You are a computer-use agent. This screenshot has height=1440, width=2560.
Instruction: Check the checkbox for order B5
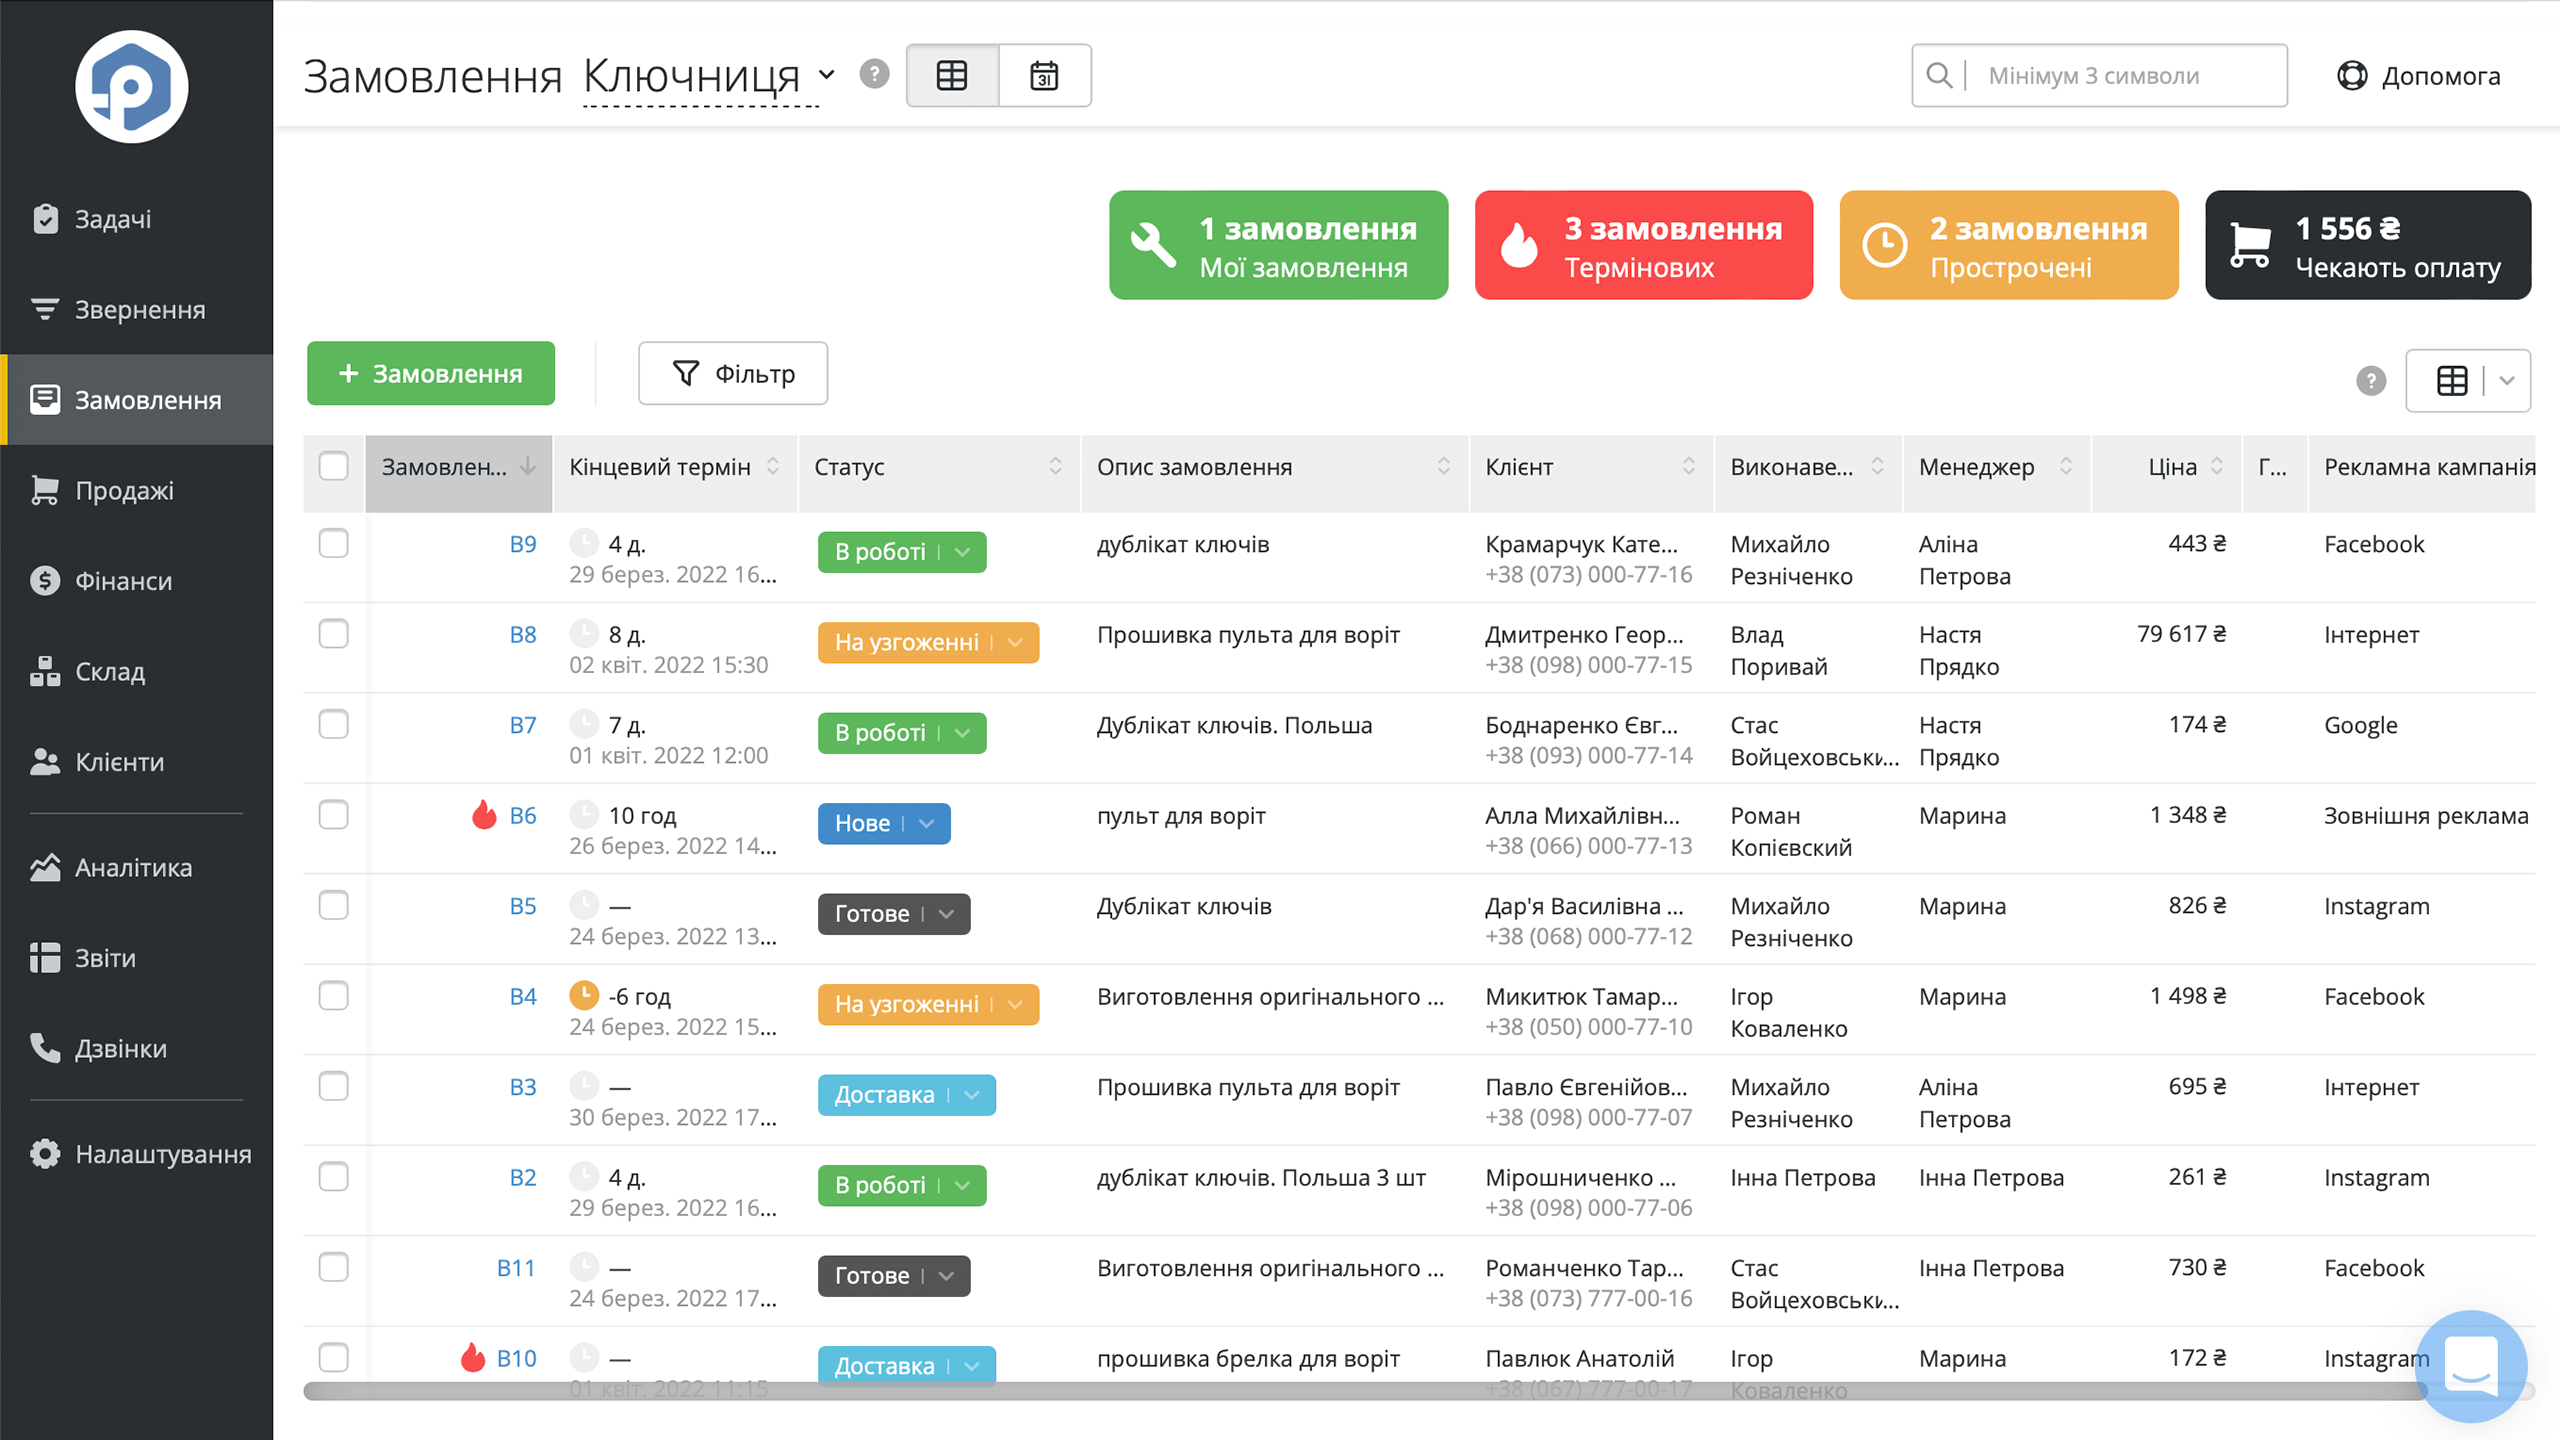[x=333, y=905]
